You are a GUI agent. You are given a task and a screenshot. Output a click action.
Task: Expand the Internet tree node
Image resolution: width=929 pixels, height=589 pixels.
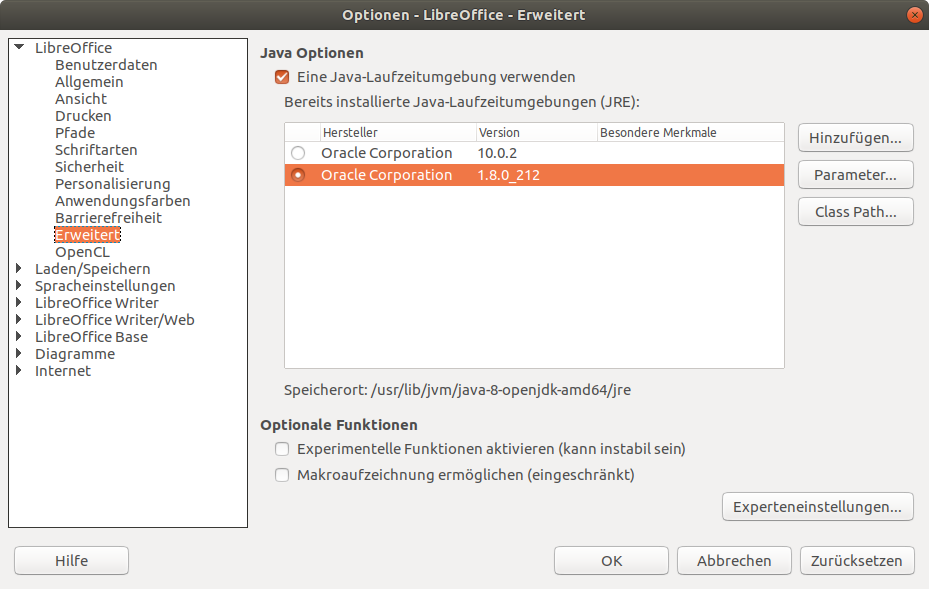[19, 370]
